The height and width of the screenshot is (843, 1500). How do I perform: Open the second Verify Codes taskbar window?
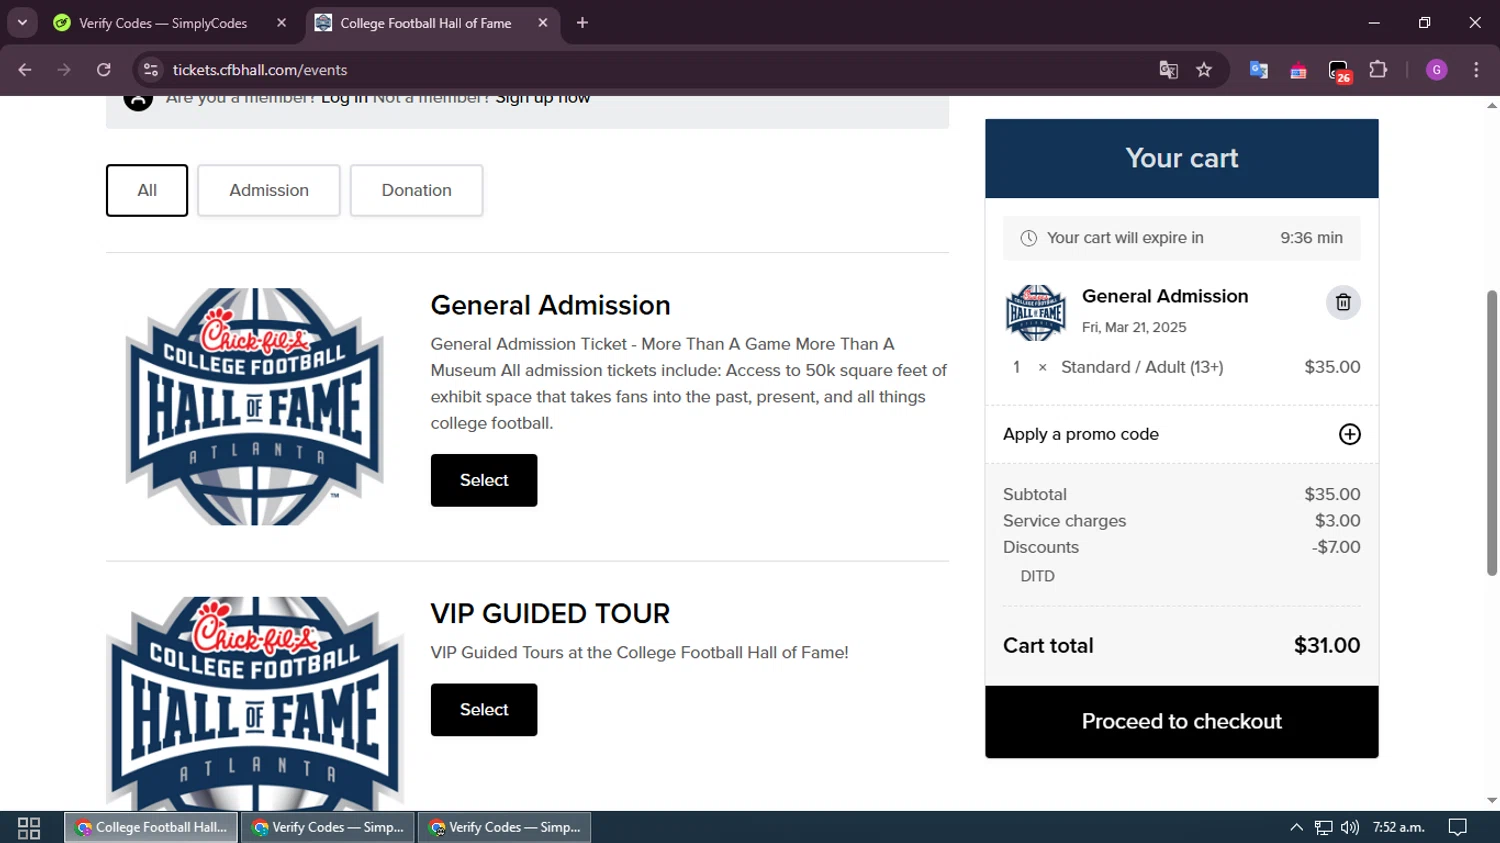(x=505, y=828)
